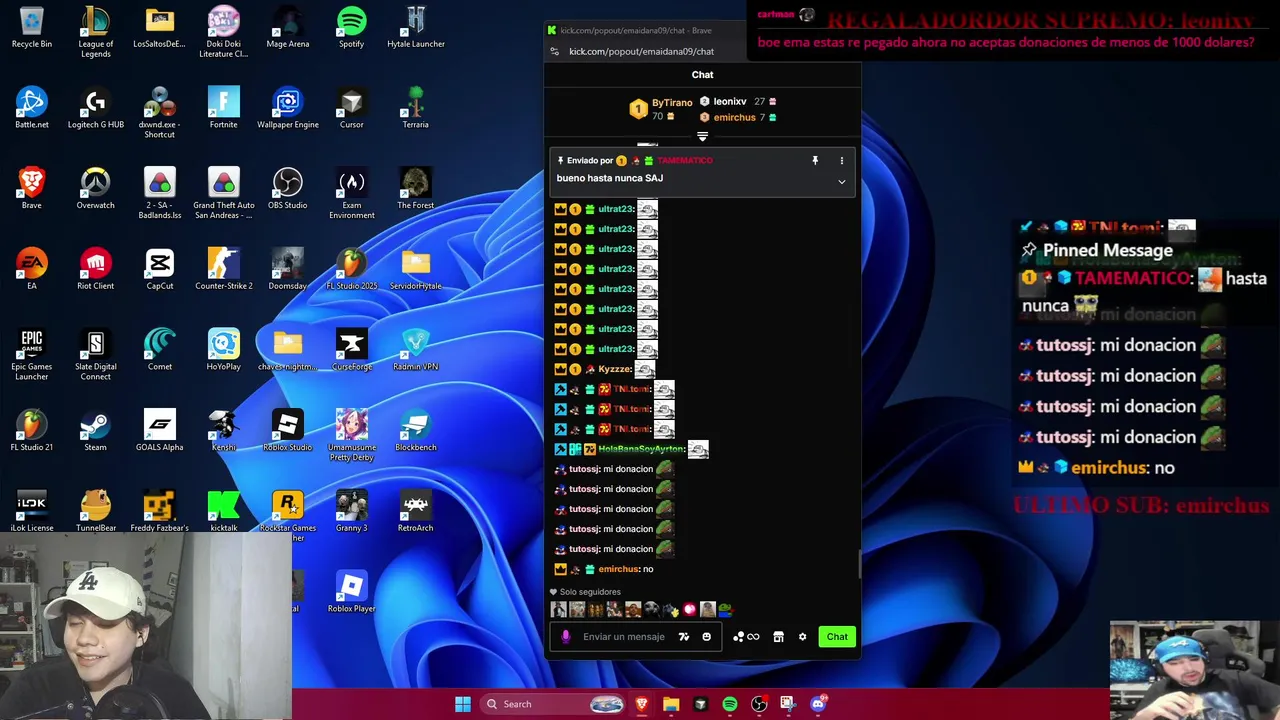Click the Brave tab kick.com/popout/emaidana09/chat
Viewport: 1280px width, 720px height.
636,30
